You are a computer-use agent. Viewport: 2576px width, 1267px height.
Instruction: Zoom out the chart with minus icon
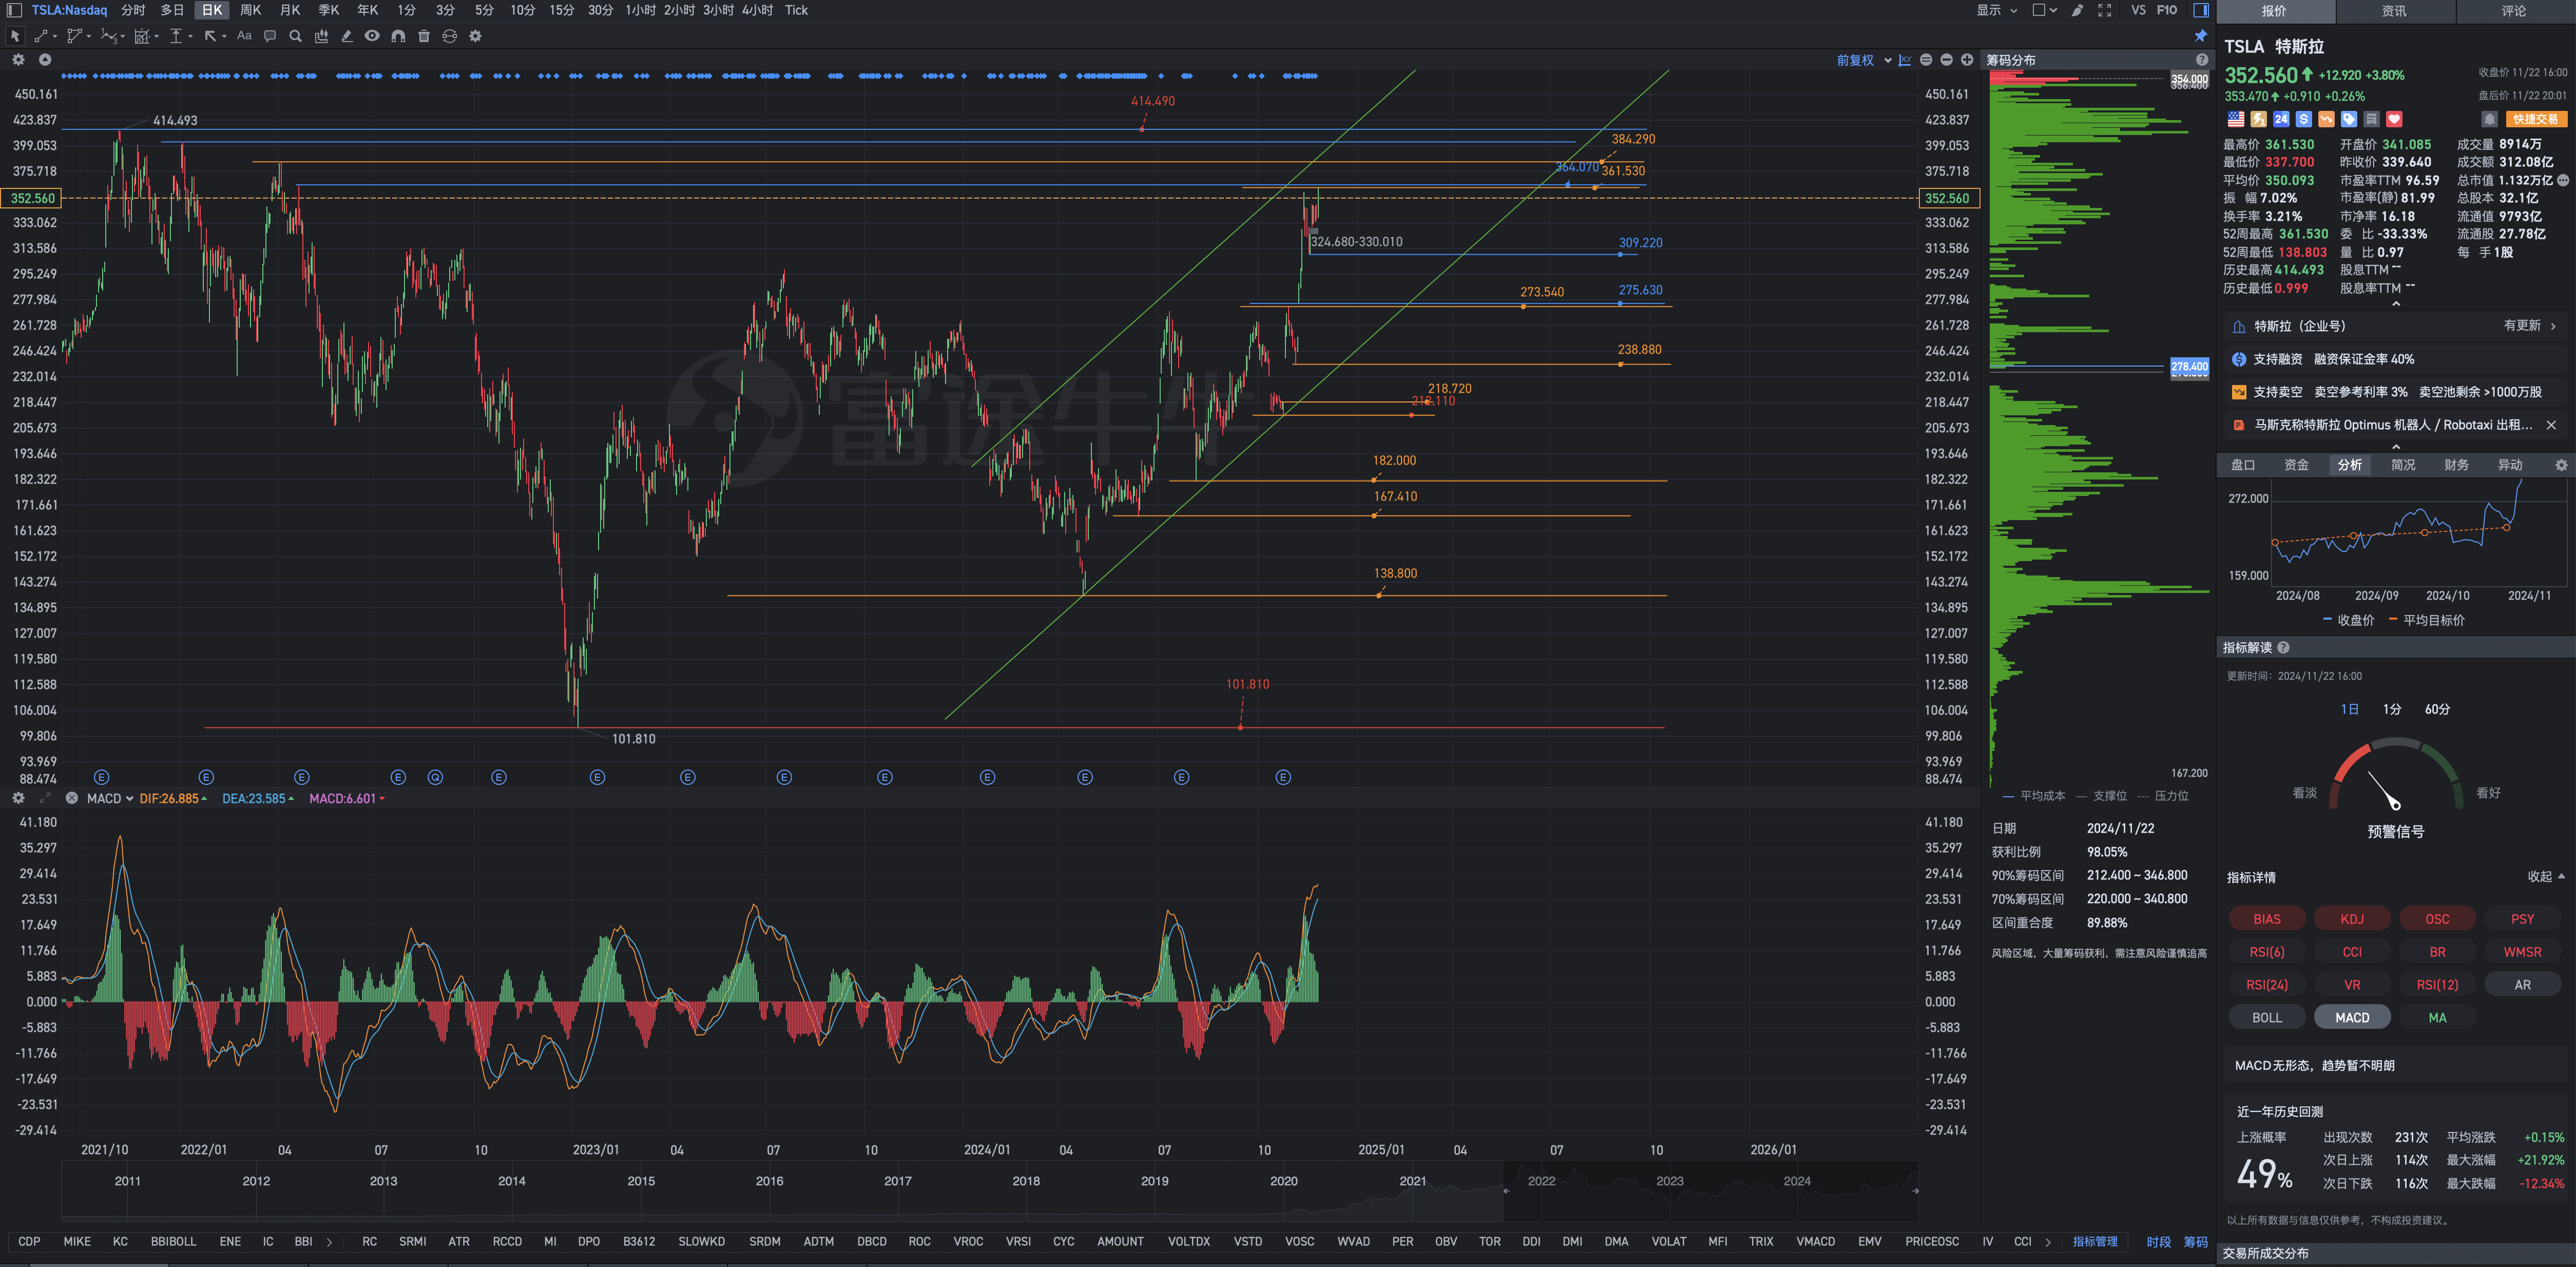1946,60
